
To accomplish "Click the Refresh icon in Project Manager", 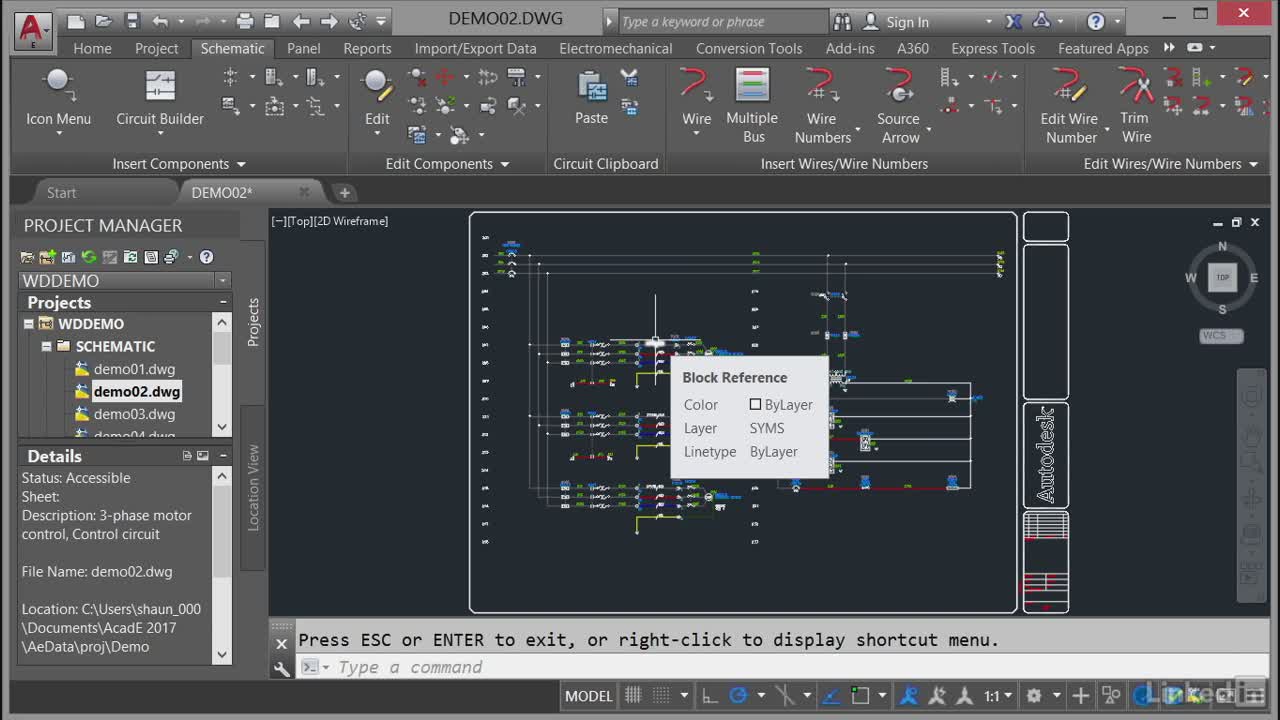I will click(x=88, y=257).
